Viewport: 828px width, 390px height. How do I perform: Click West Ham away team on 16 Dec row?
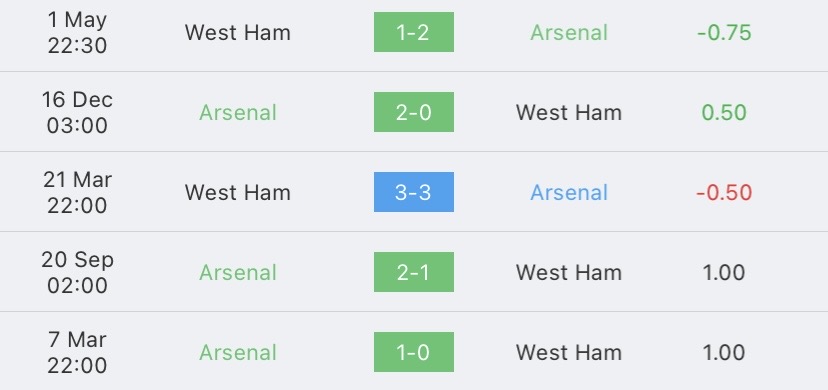(x=569, y=113)
